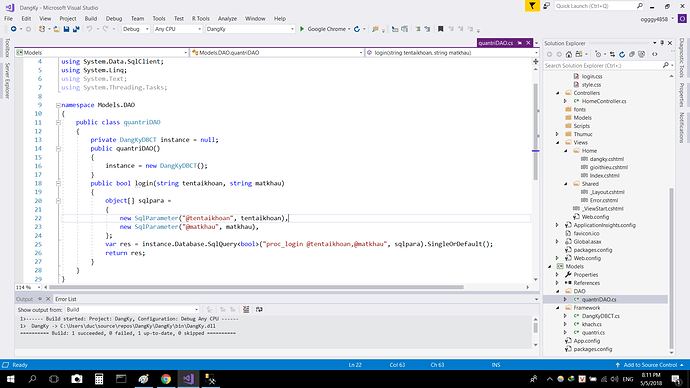Click the Redo toolbar icon
Screen dimensions: 690x388
coord(105,29)
